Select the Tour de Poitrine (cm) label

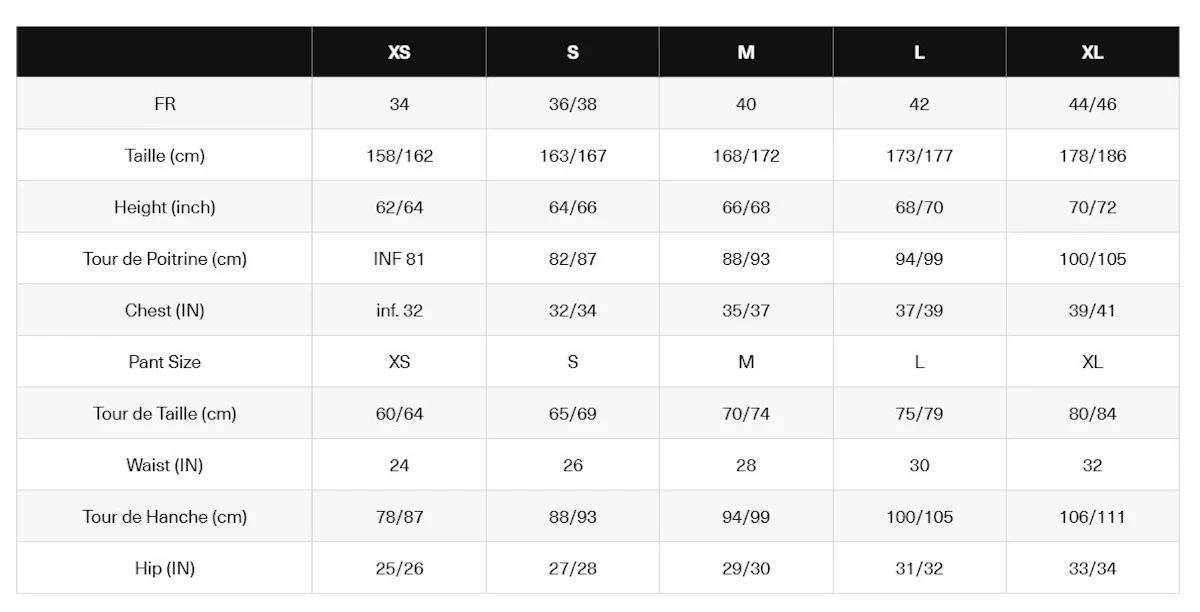coord(165,259)
